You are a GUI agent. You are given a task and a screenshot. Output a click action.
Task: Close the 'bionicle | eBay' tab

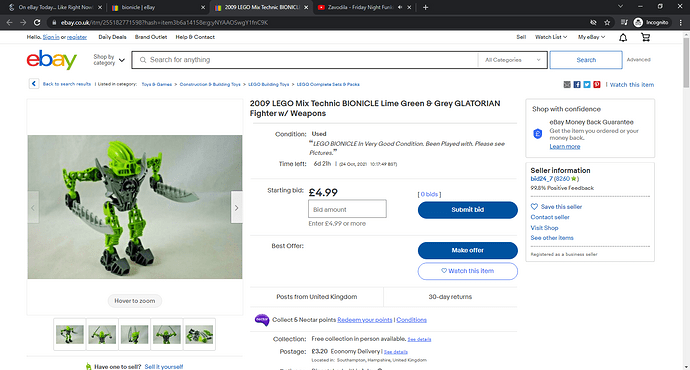(203, 7)
